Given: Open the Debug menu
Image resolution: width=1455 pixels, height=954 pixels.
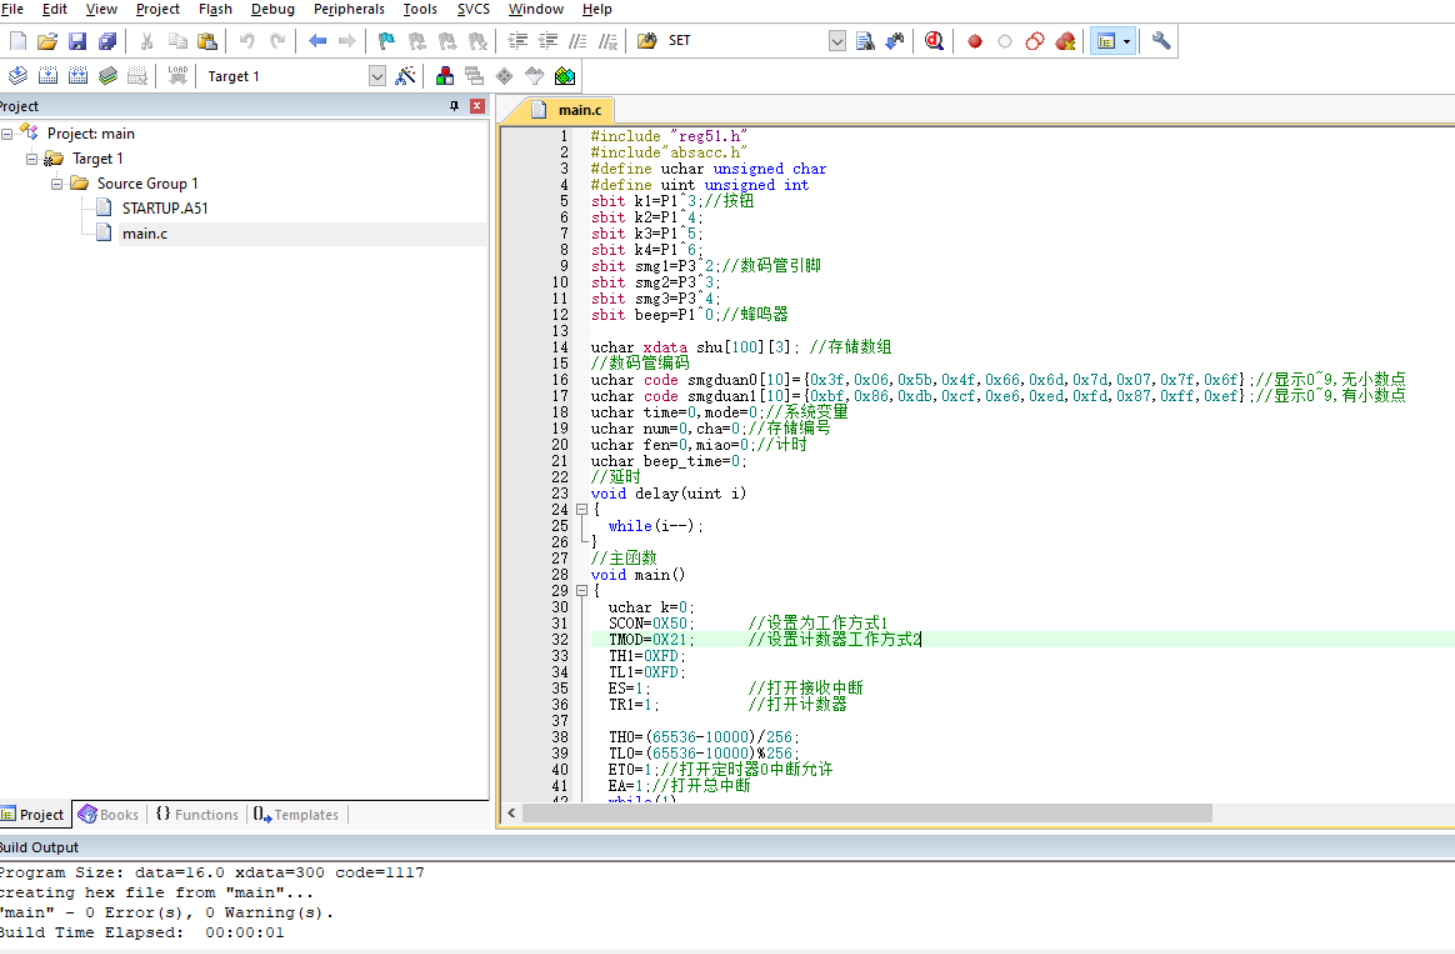Looking at the screenshot, I should [272, 9].
